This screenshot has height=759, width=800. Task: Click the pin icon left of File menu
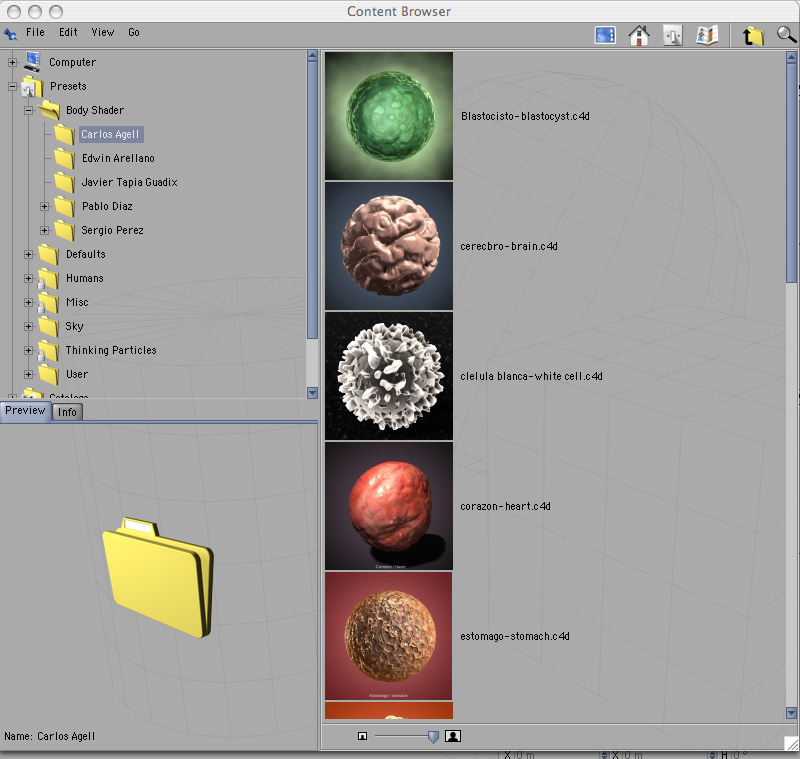10,34
